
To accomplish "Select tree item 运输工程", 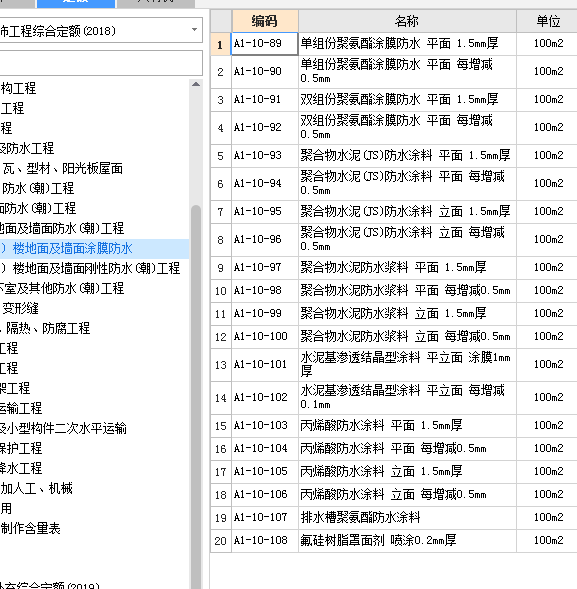I will tap(21, 408).
